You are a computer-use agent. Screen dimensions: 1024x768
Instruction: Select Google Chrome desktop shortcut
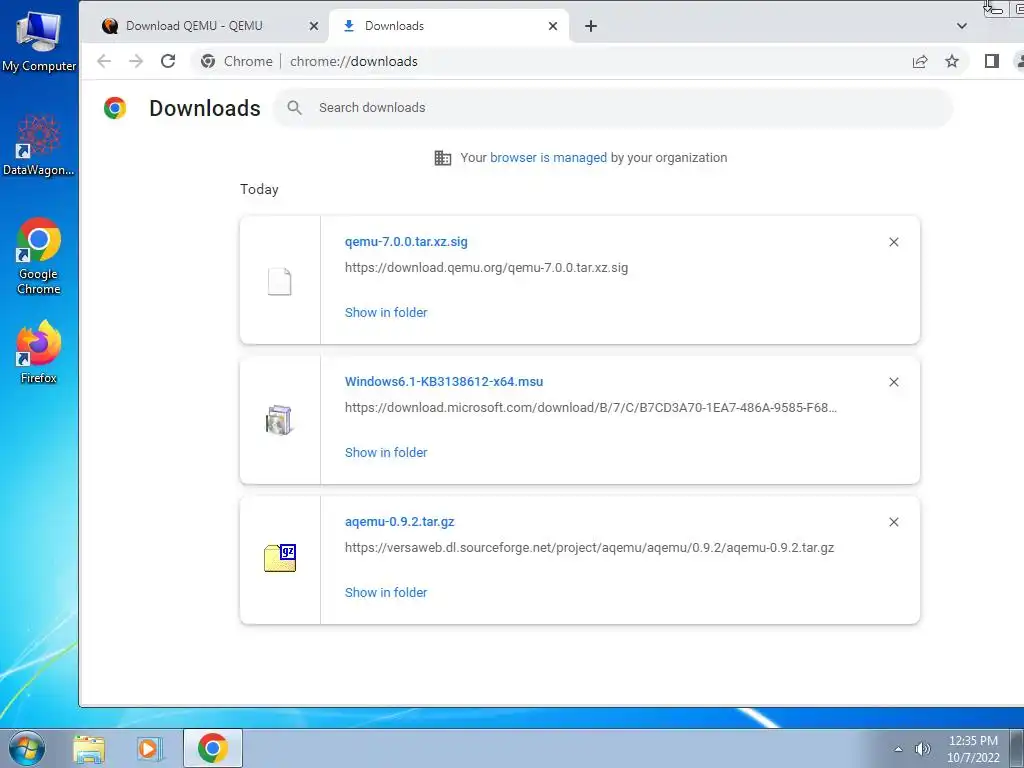tap(39, 256)
